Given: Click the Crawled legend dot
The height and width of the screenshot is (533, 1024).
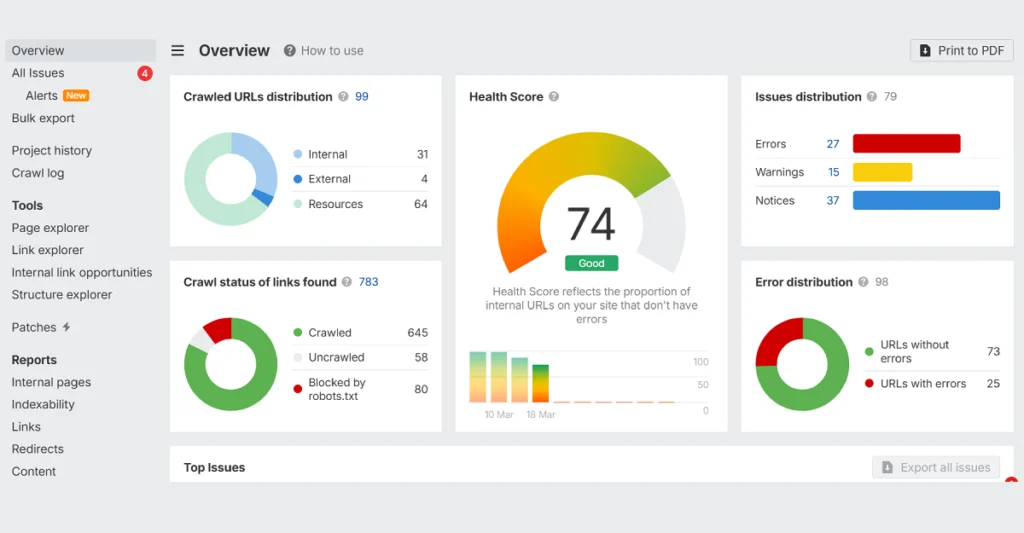Looking at the screenshot, I should click(298, 332).
